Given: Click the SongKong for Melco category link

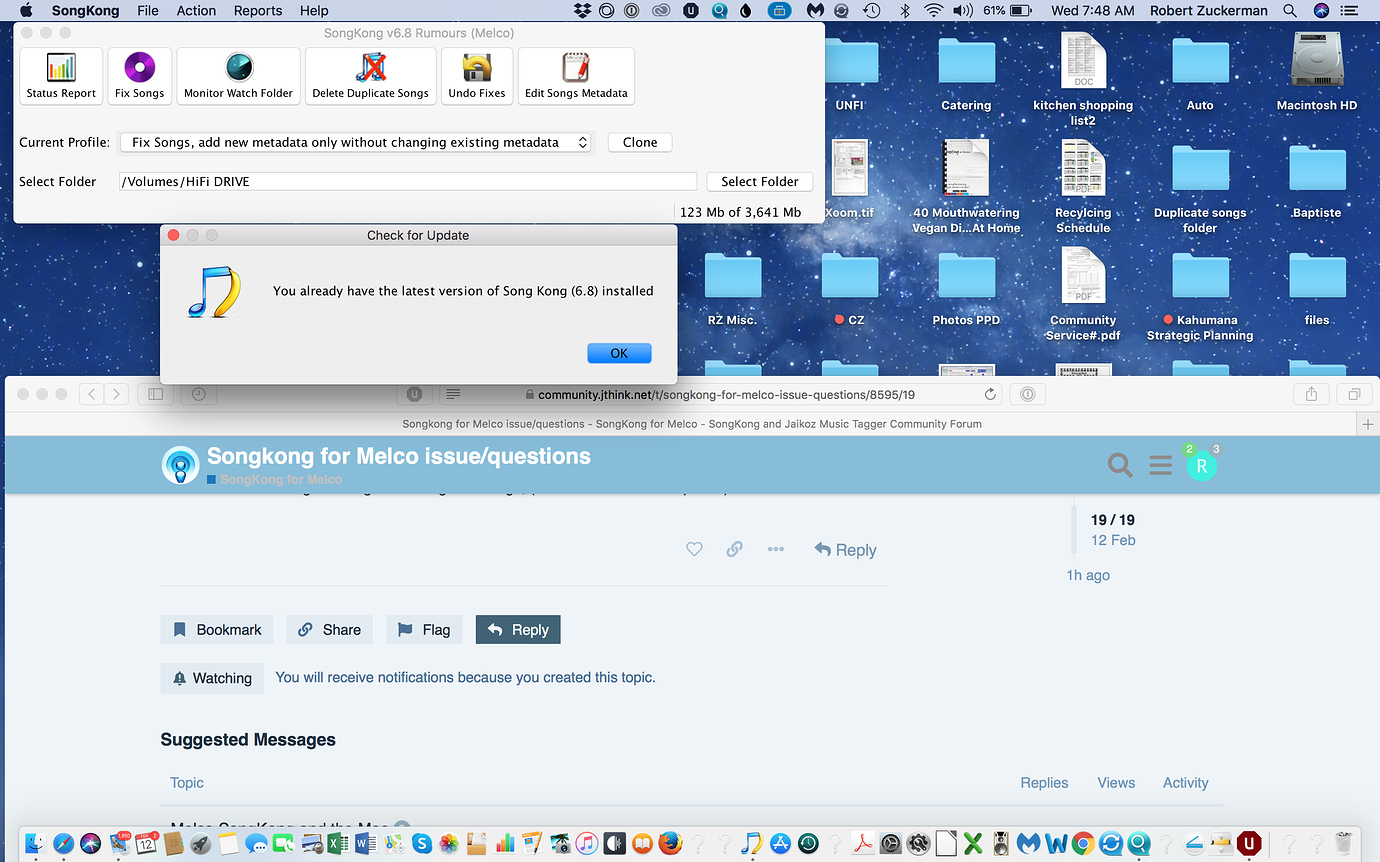Looking at the screenshot, I should [274, 480].
